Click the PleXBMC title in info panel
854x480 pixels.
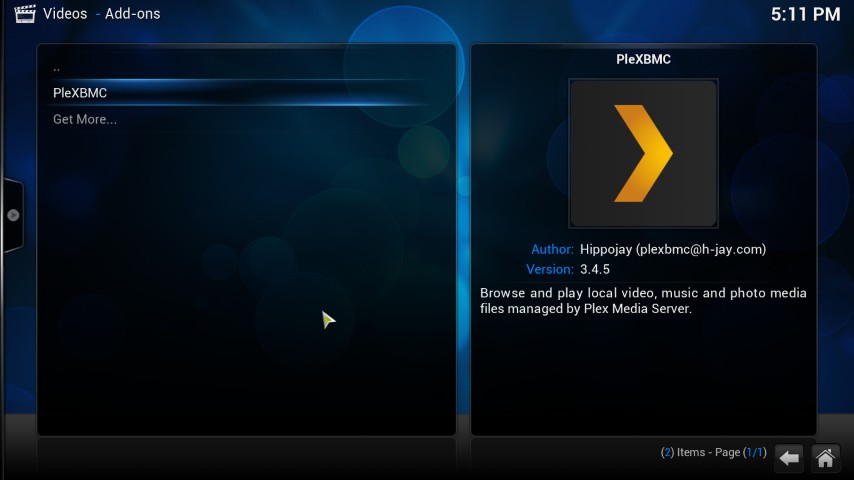coord(643,59)
